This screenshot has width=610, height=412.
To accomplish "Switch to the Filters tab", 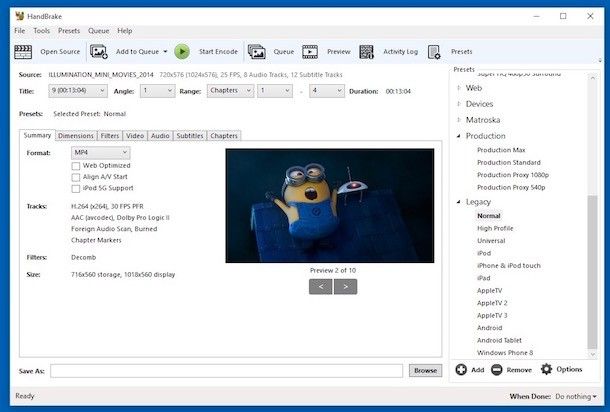I will tap(110, 136).
